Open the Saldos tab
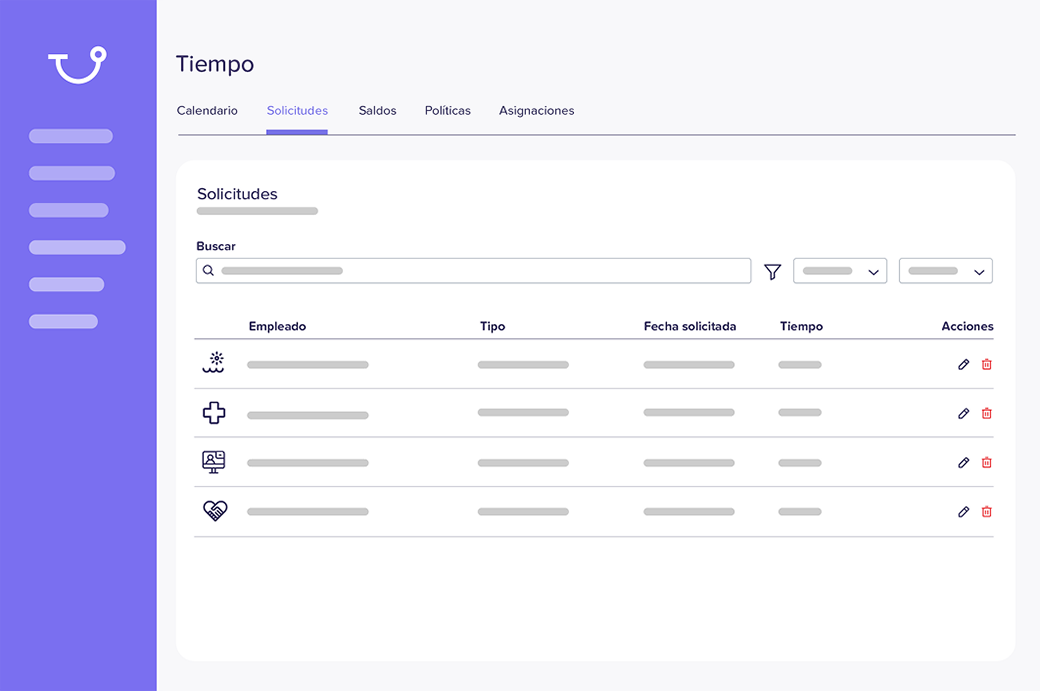Screen dimensions: 1040x691 (377, 110)
